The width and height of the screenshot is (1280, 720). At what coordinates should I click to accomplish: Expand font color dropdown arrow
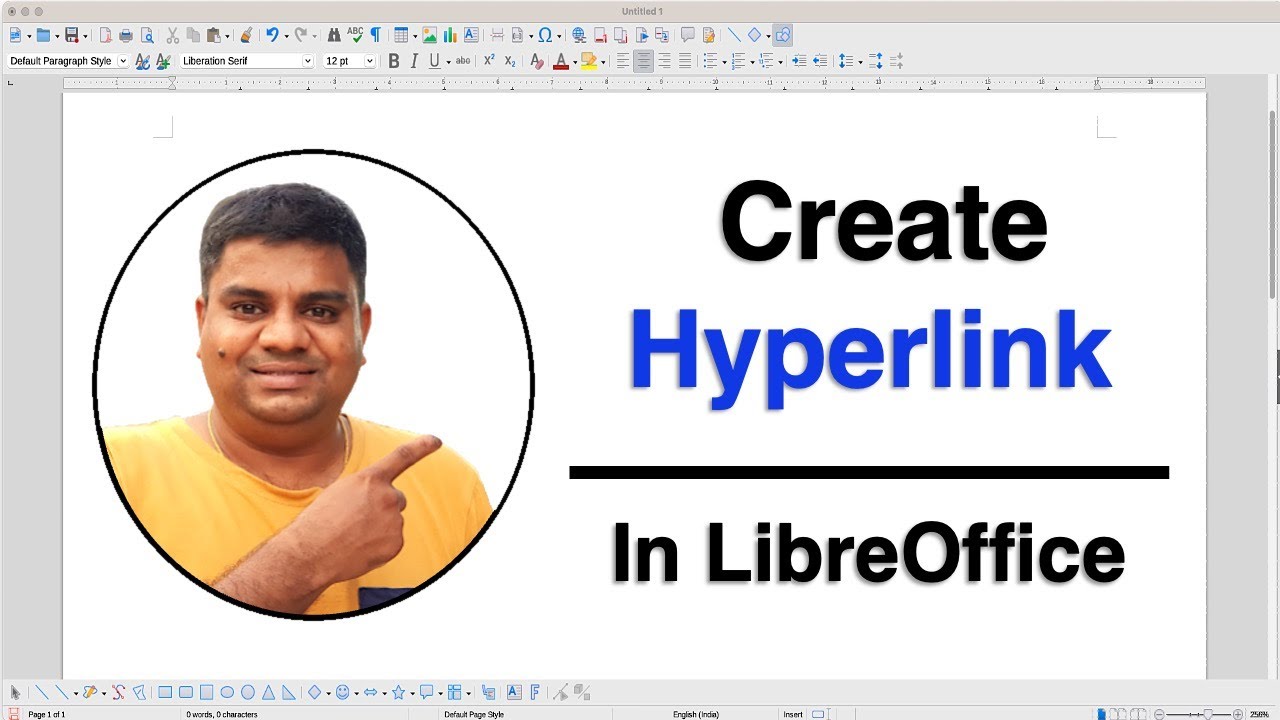[x=575, y=62]
